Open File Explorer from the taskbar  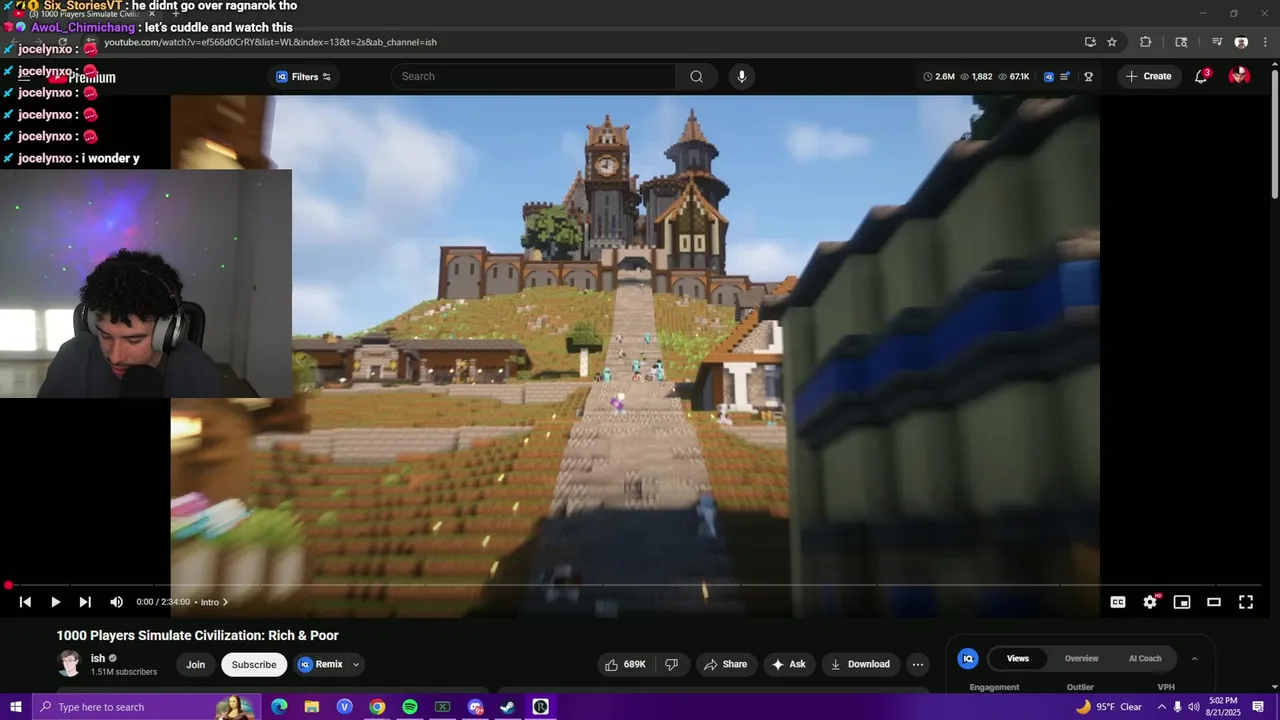312,707
